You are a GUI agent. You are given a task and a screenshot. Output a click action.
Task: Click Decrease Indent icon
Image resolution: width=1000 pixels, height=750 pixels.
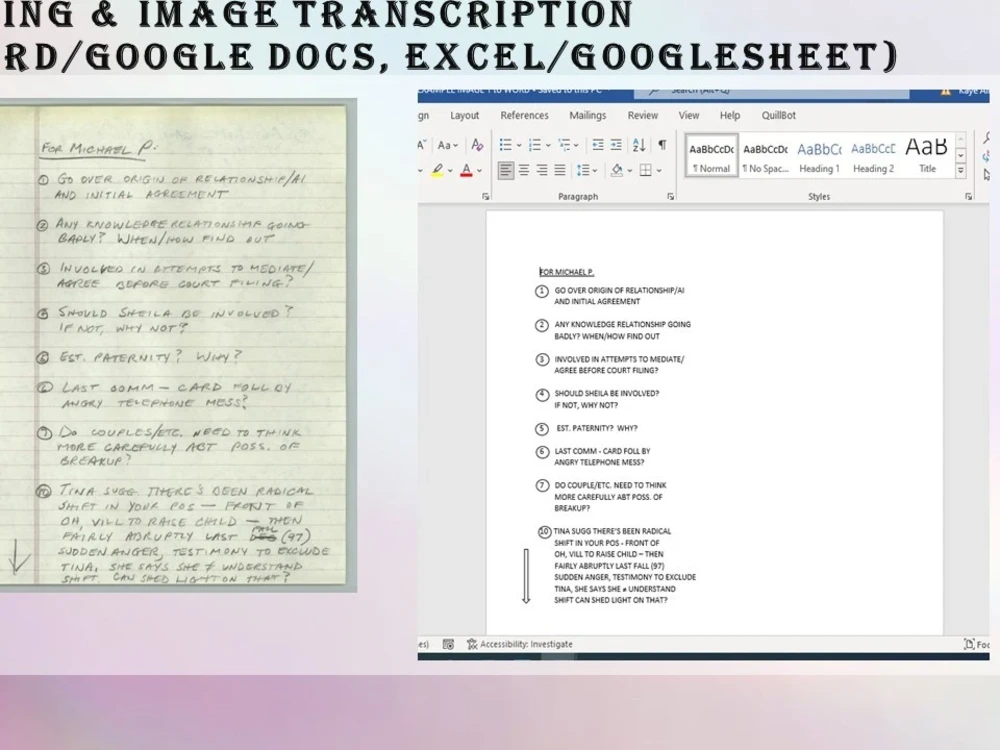pyautogui.click(x=598, y=145)
